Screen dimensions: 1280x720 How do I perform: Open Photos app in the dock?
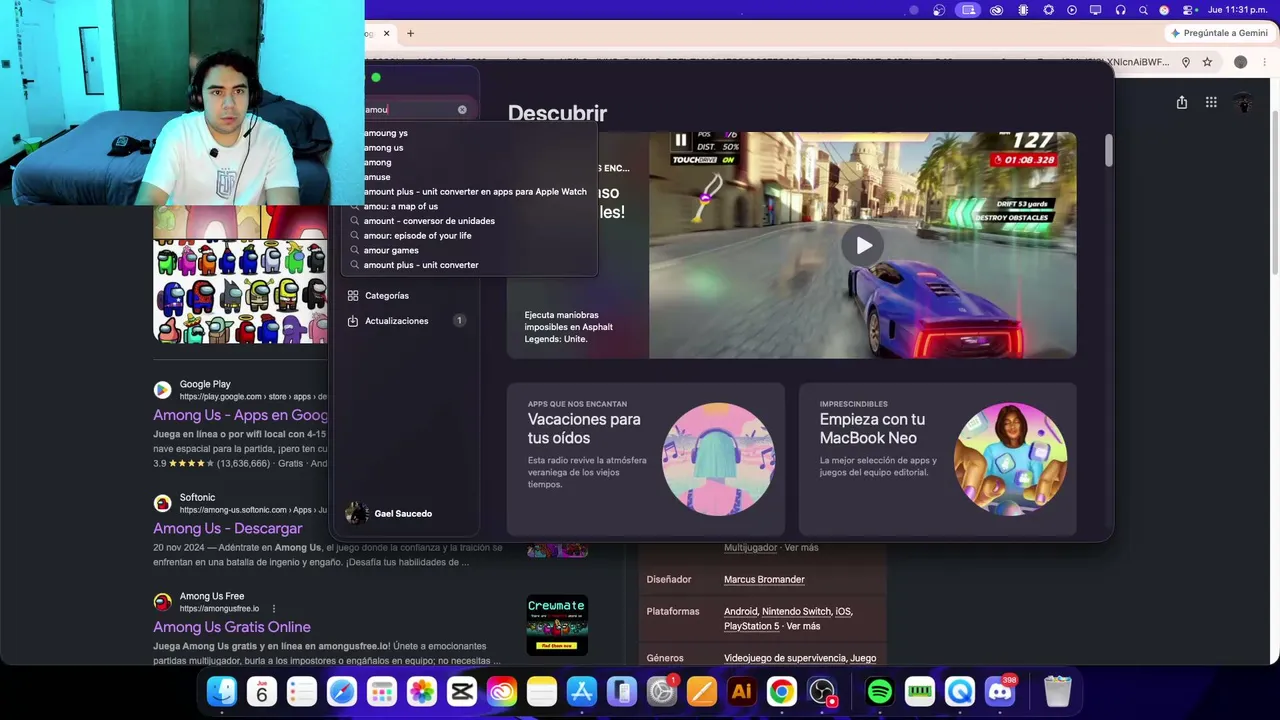(x=422, y=691)
